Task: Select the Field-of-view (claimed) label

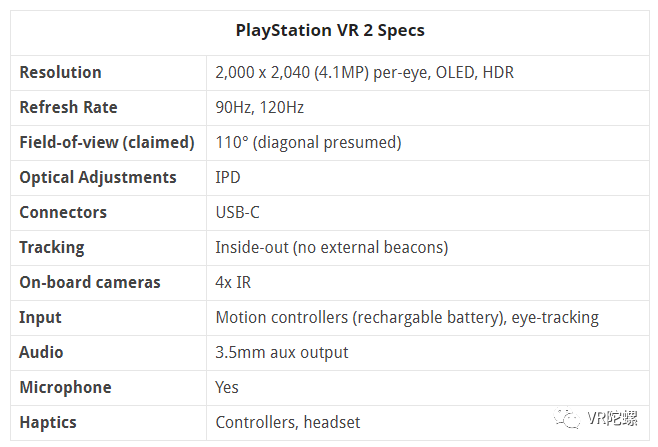Action: 107,142
